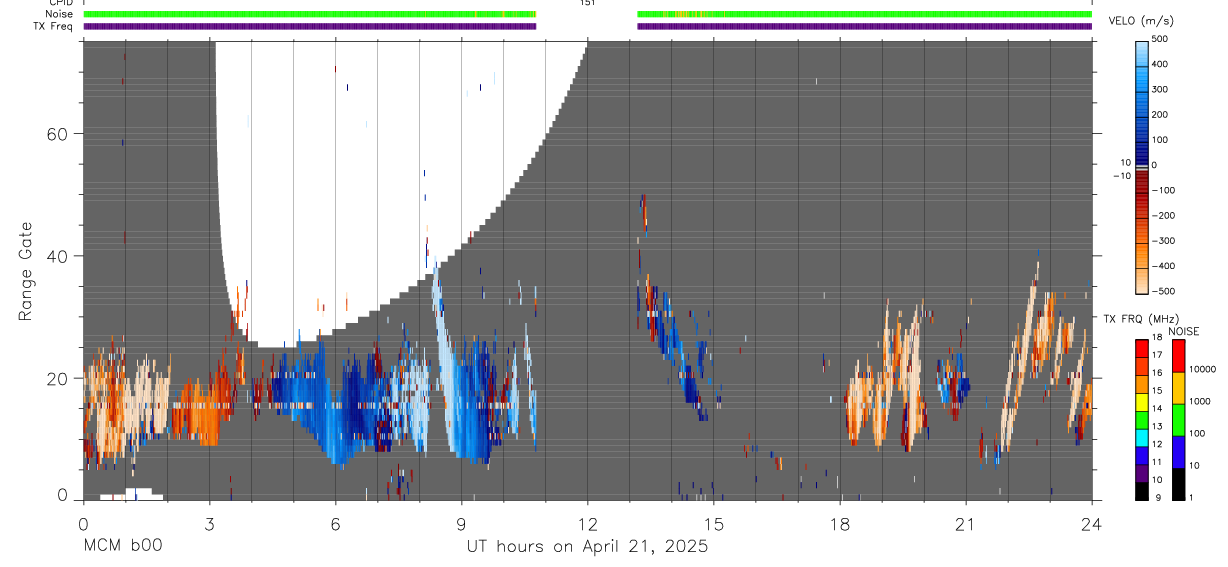The height and width of the screenshot is (567, 1228).
Task: Click the 1 label on NOISE scale
Action: point(1191,497)
